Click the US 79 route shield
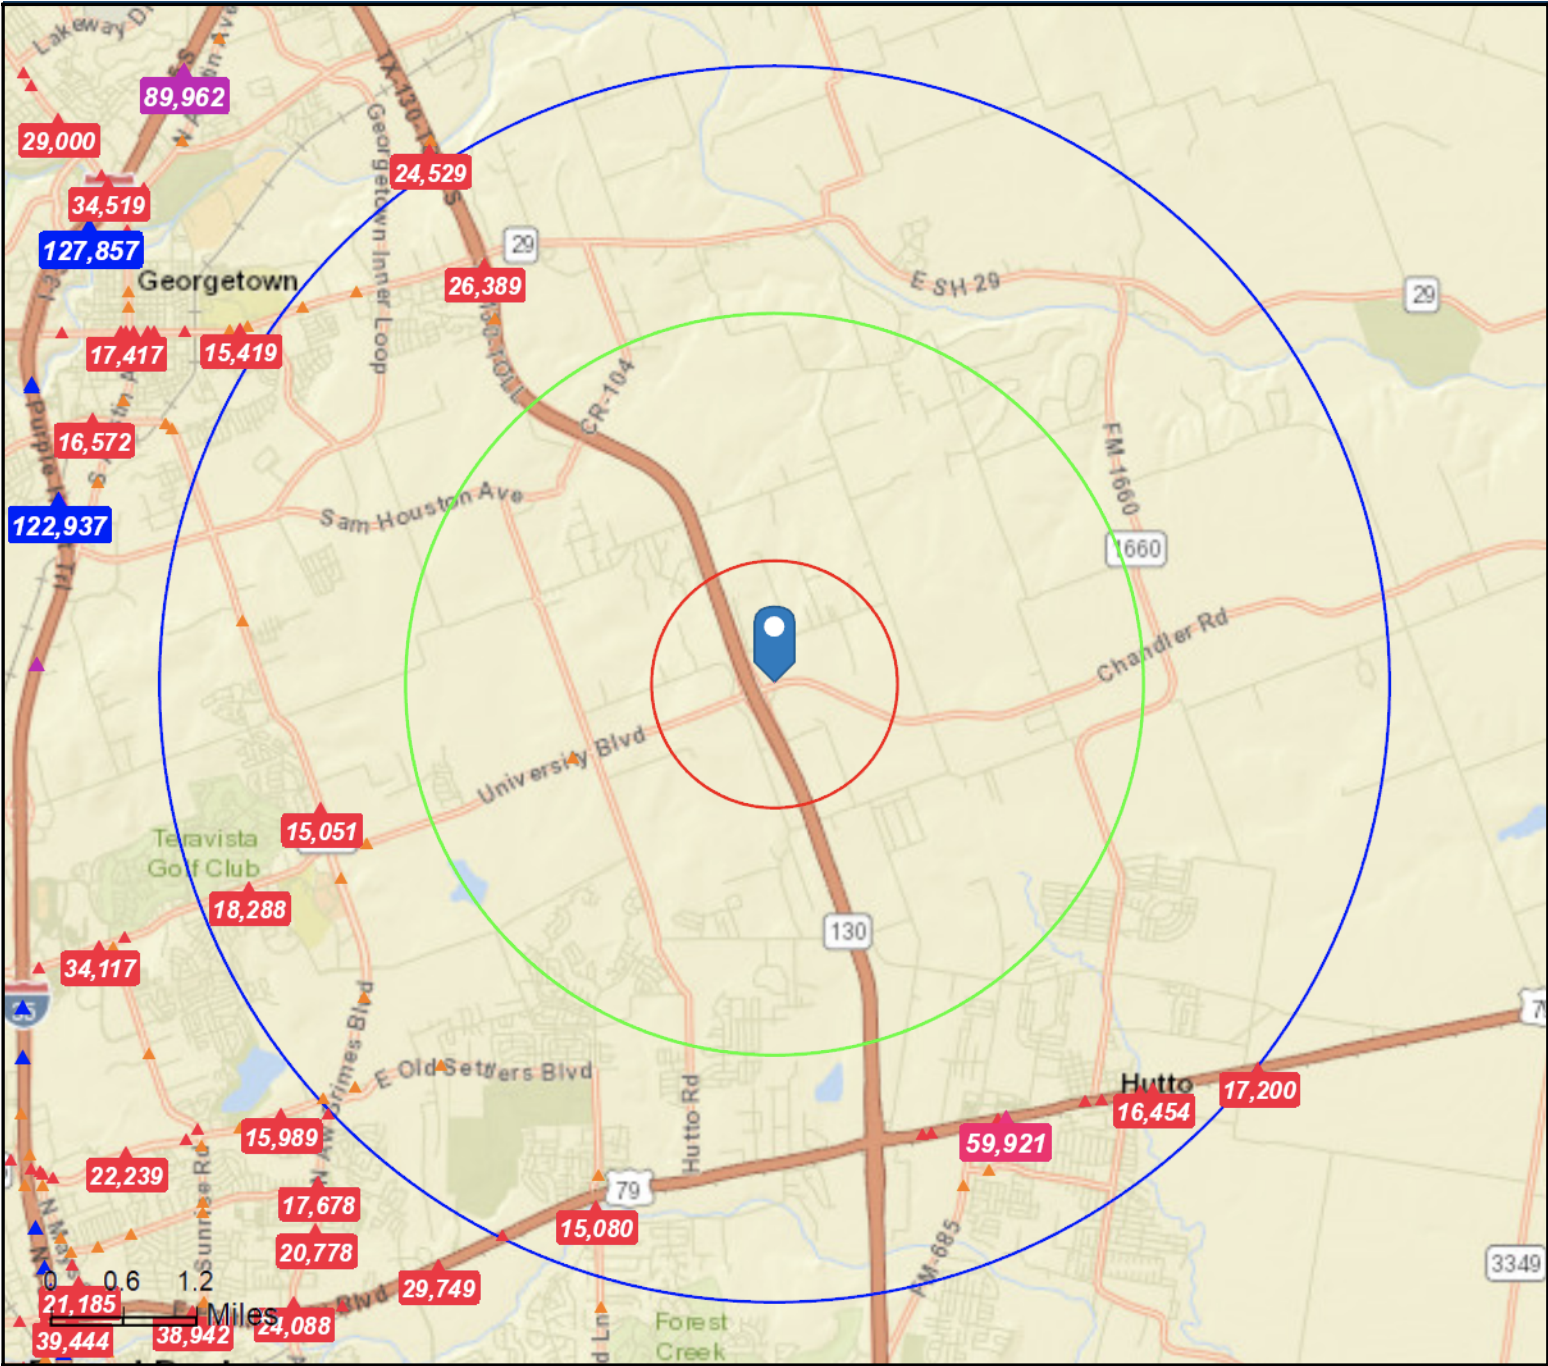 627,1190
